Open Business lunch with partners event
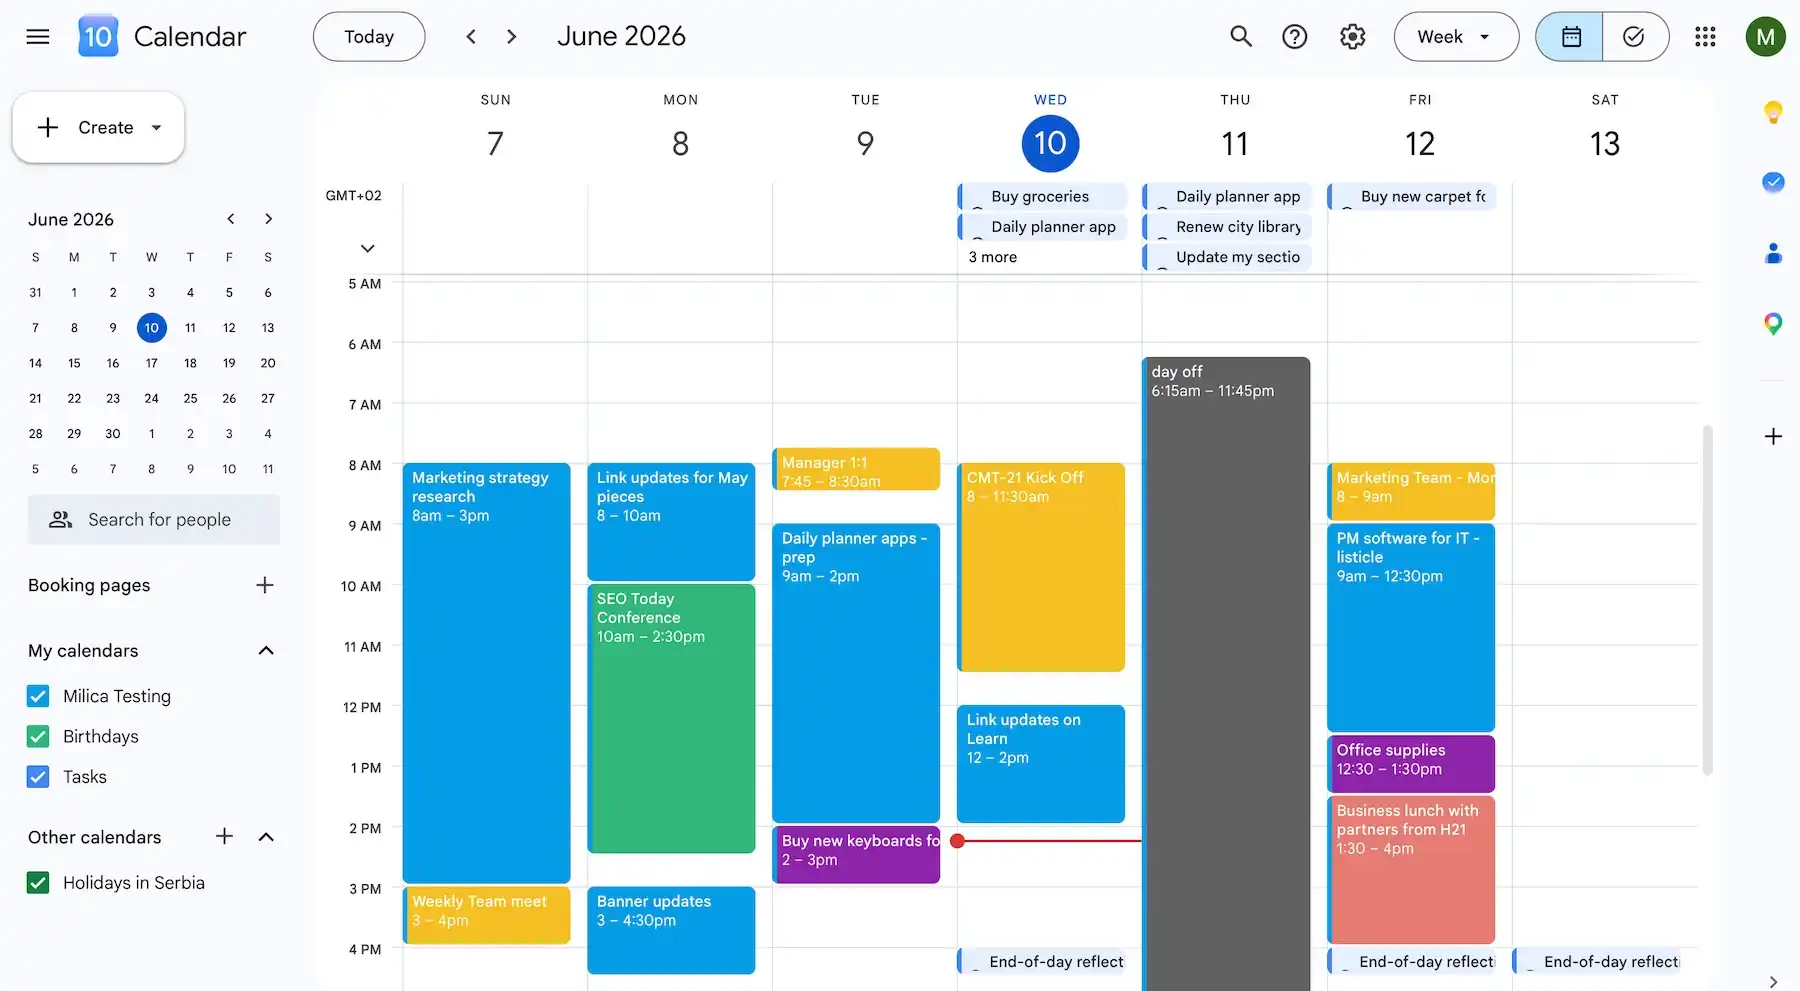This screenshot has width=1800, height=991. (1411, 869)
